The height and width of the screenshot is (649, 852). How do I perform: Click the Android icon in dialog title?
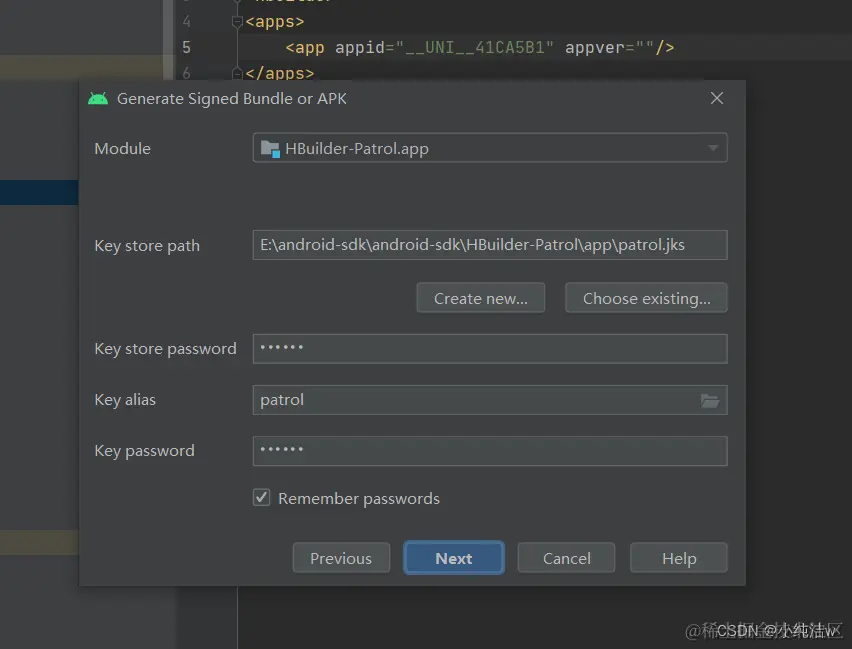click(98, 99)
